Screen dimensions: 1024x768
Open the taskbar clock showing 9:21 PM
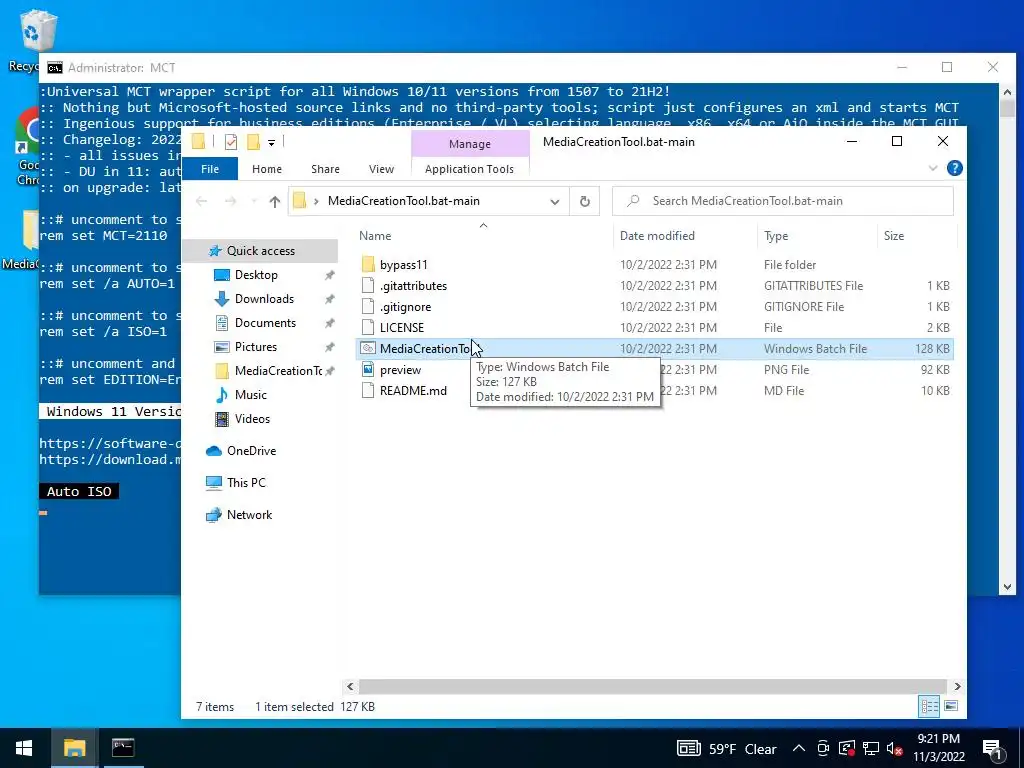(938, 748)
